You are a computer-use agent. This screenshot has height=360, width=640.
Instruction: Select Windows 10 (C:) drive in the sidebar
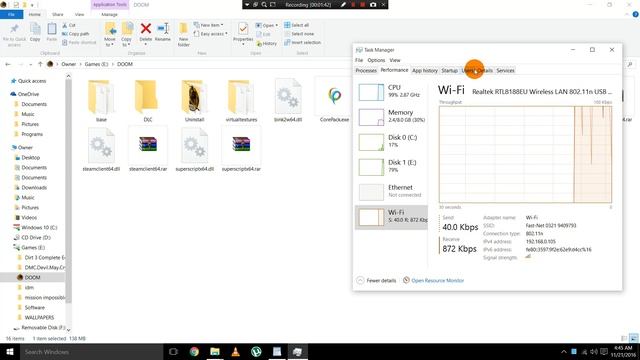[39, 227]
